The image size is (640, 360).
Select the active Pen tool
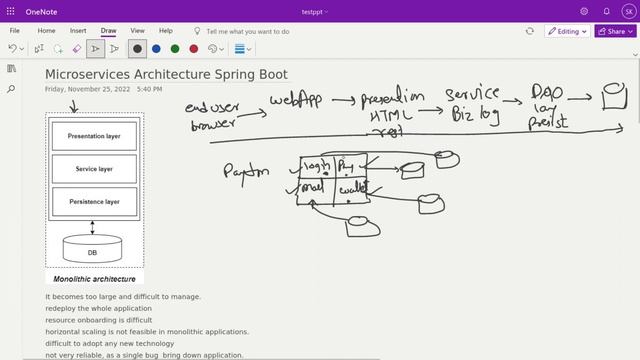96,49
